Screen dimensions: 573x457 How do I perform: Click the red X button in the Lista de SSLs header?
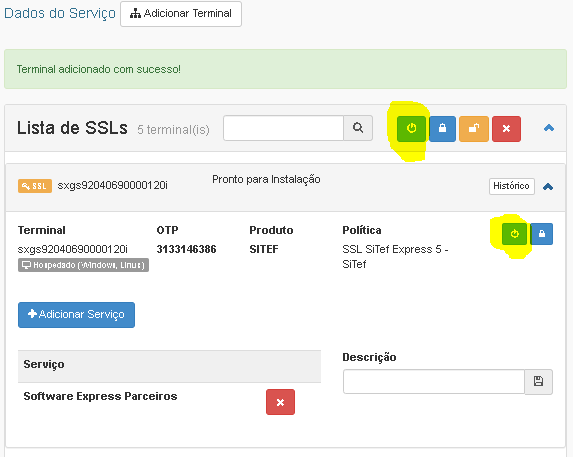[506, 129]
